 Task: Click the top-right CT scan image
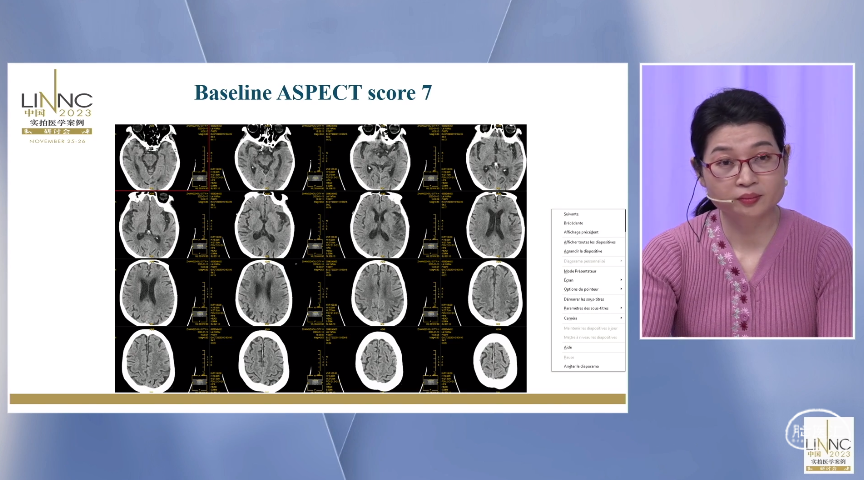(x=495, y=157)
